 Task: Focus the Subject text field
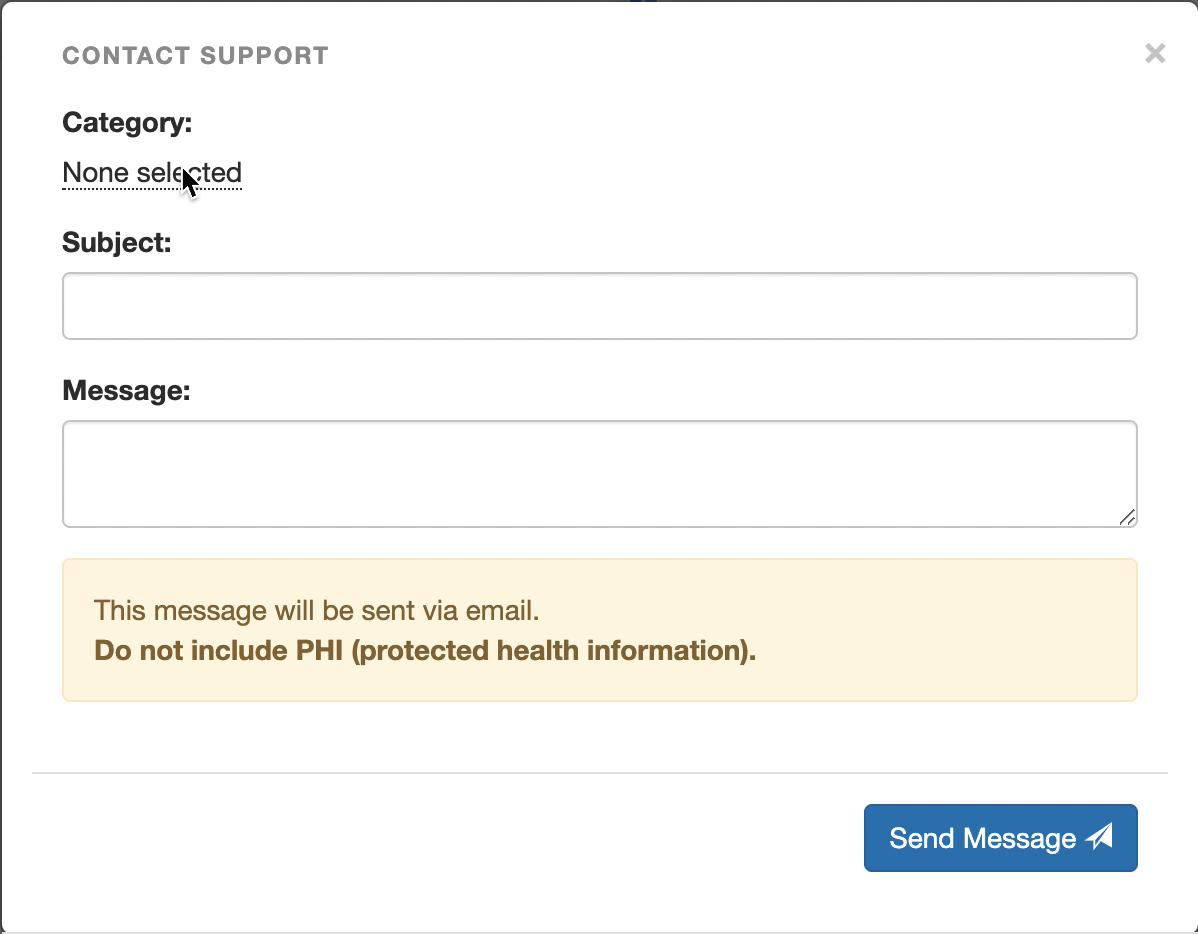point(599,306)
